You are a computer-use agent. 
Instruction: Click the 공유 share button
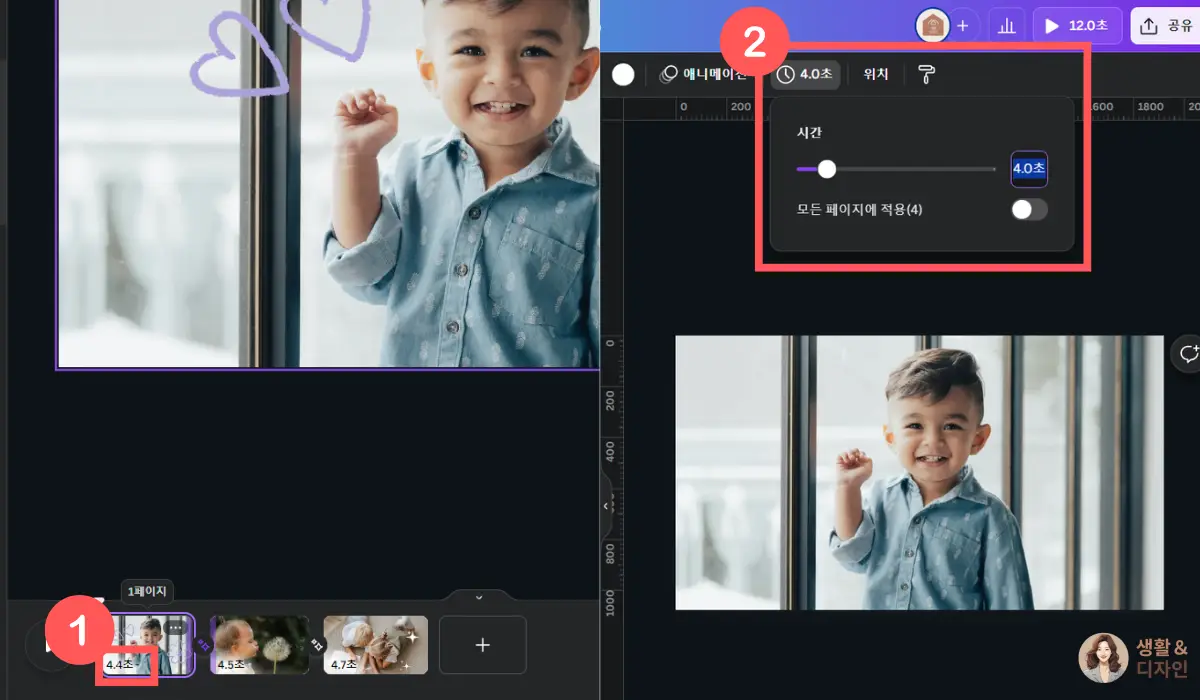tap(1166, 26)
